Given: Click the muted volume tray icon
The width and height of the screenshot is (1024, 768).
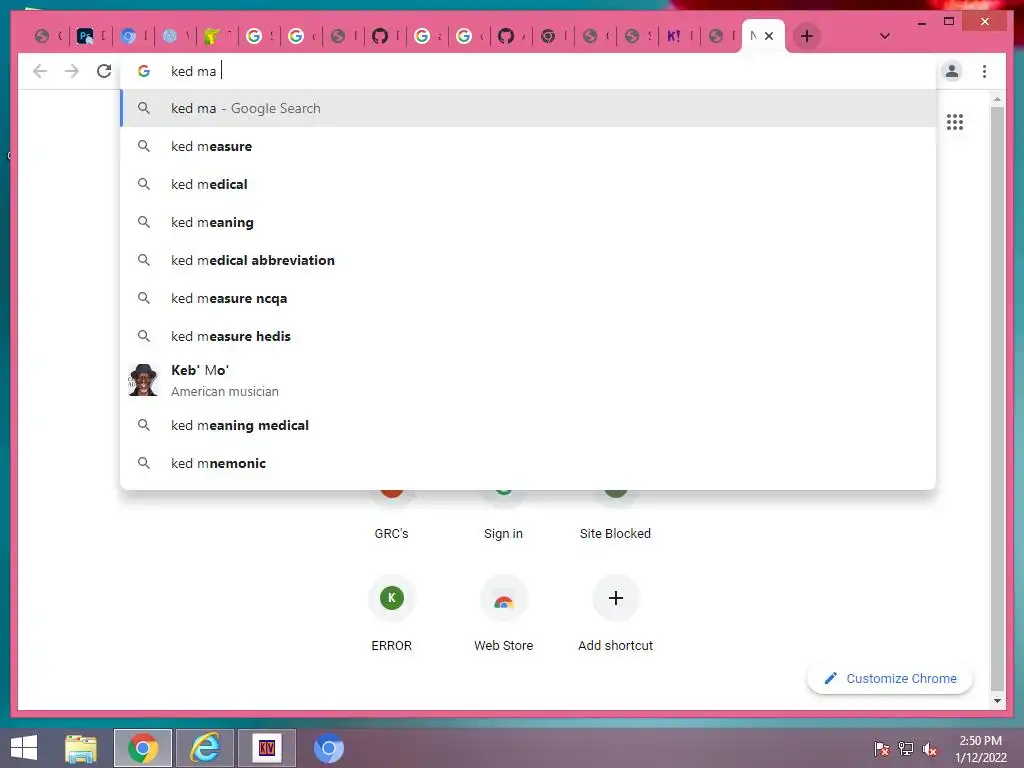Looking at the screenshot, I should coord(929,748).
